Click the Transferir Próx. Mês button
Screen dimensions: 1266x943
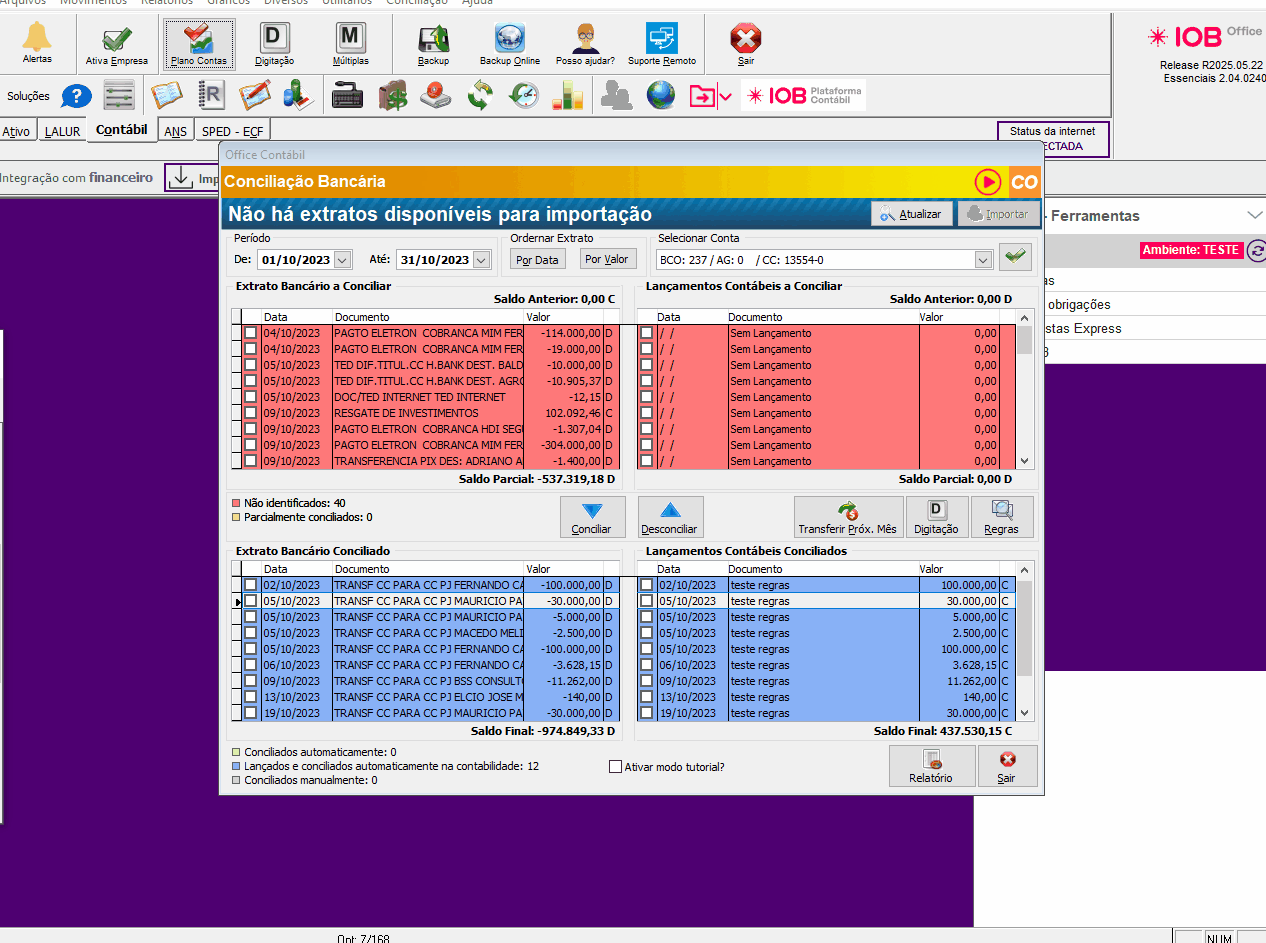(848, 517)
